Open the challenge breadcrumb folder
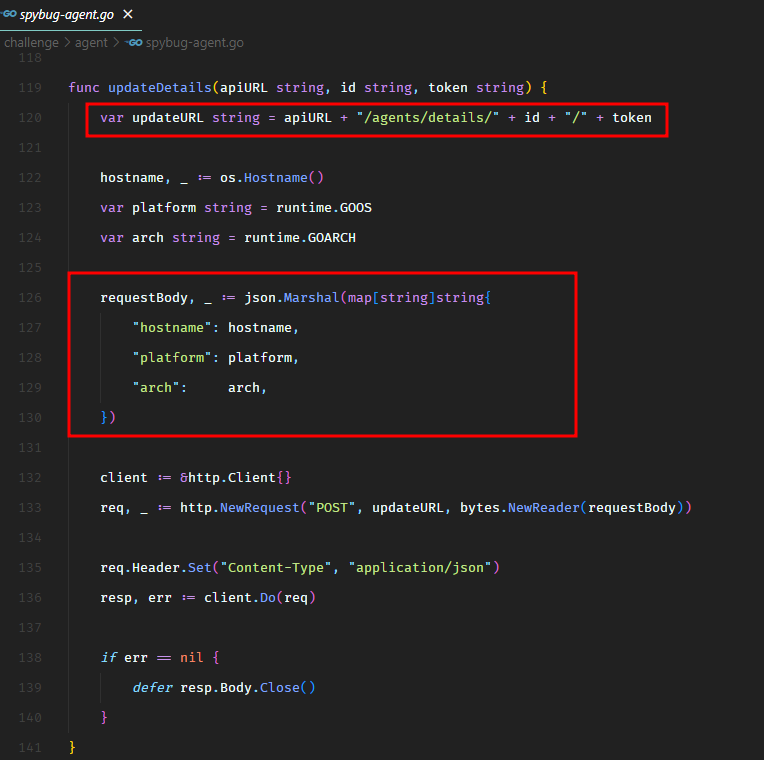764x760 pixels. [31, 43]
